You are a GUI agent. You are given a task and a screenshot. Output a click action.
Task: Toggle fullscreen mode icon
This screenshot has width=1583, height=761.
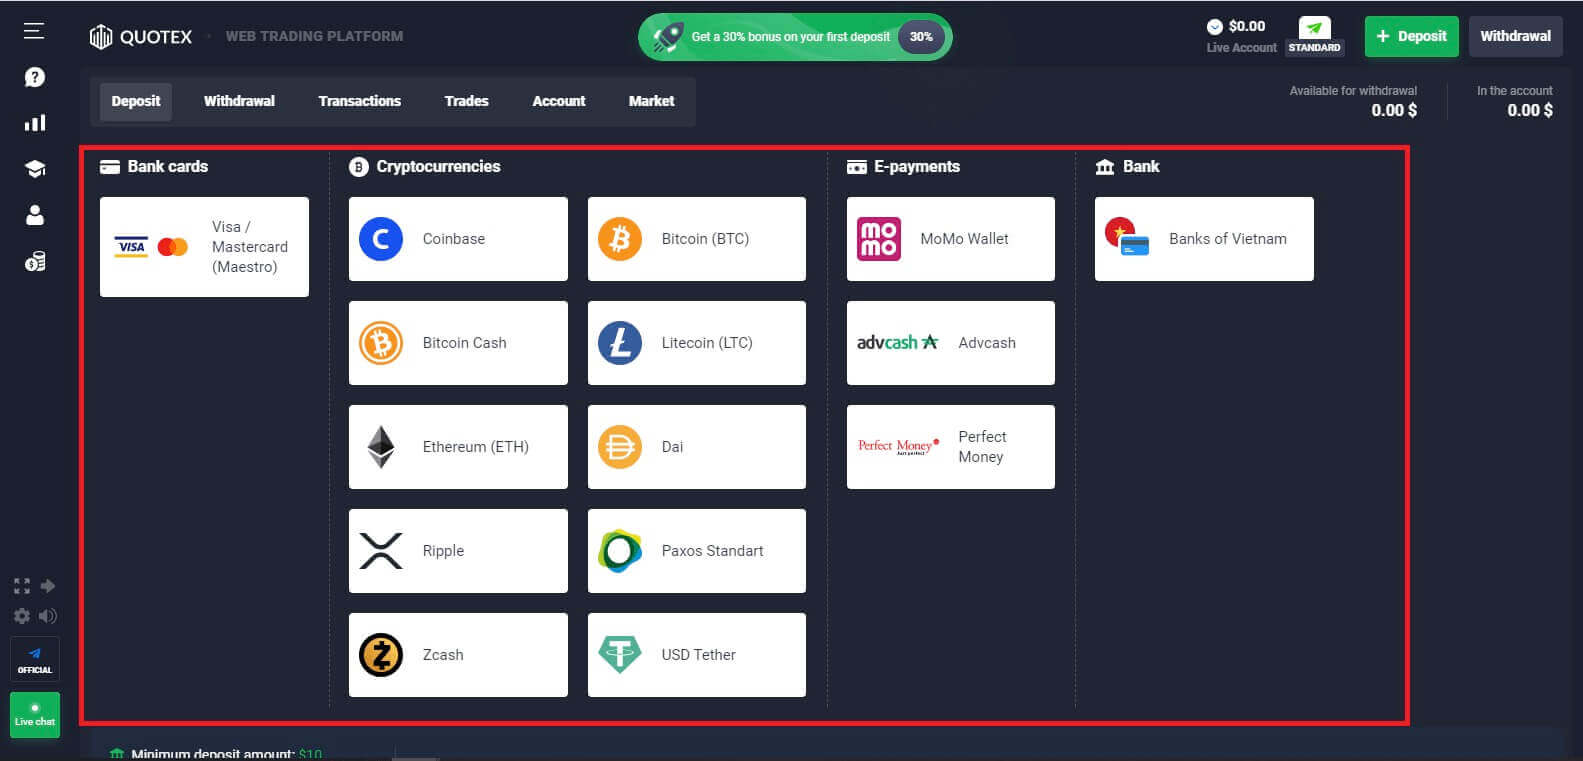22,586
